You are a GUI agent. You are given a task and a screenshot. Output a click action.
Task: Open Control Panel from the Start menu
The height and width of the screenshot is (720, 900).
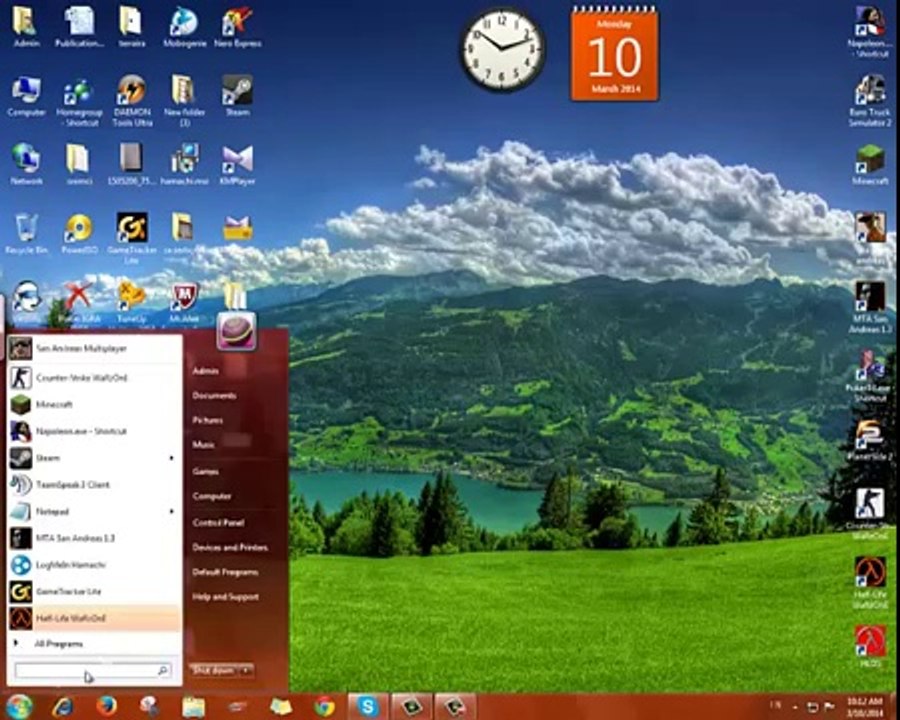(x=218, y=522)
